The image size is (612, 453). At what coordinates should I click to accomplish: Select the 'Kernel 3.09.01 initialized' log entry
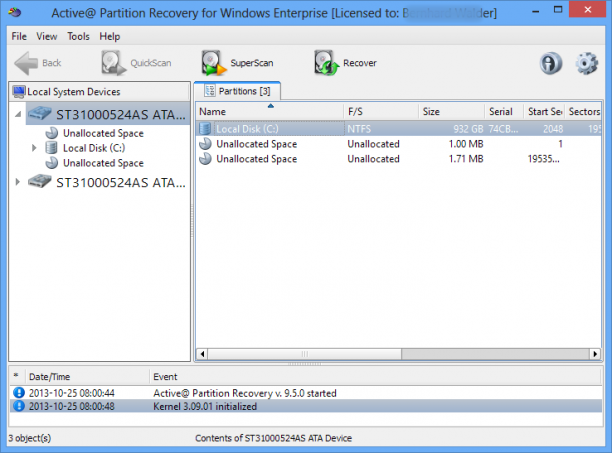(x=305, y=406)
